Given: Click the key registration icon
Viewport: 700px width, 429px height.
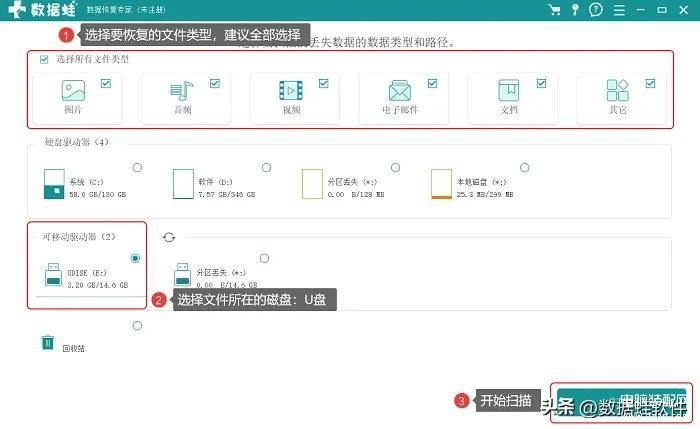Looking at the screenshot, I should 575,9.
